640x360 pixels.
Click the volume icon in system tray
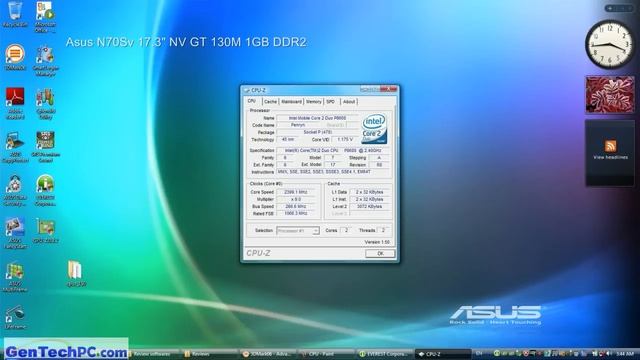tap(609, 353)
